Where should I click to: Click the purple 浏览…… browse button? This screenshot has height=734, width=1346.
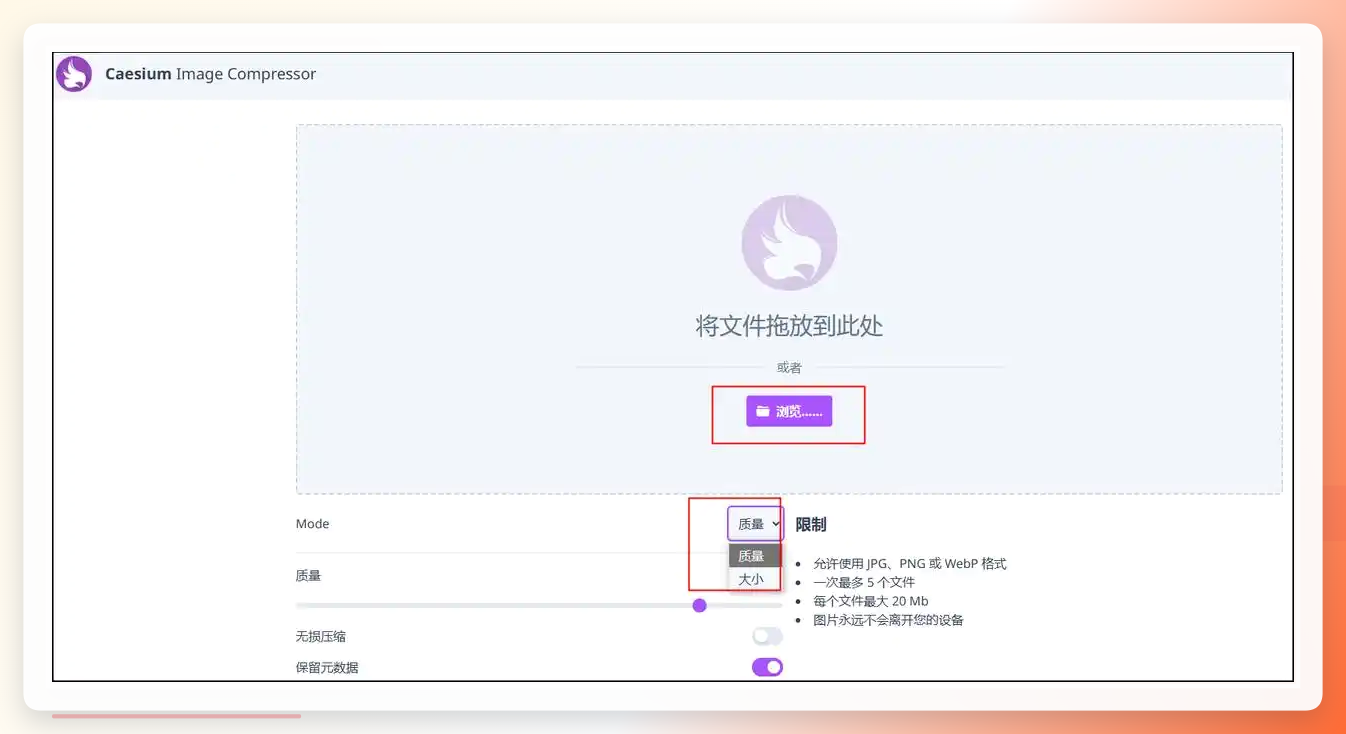coord(789,411)
